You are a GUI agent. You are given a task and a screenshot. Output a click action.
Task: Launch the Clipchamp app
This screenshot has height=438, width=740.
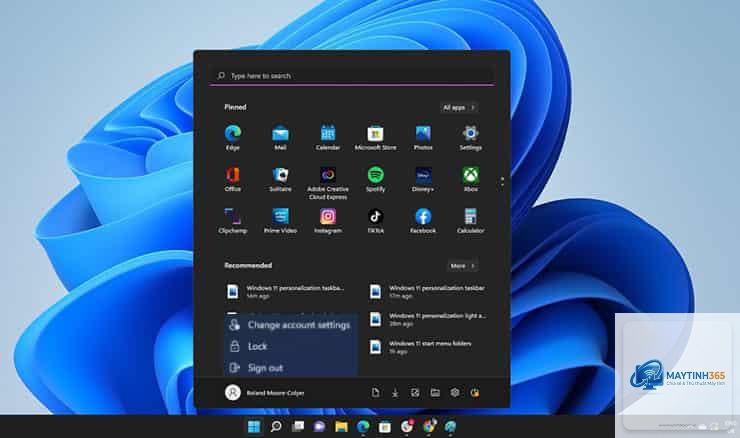233,220
